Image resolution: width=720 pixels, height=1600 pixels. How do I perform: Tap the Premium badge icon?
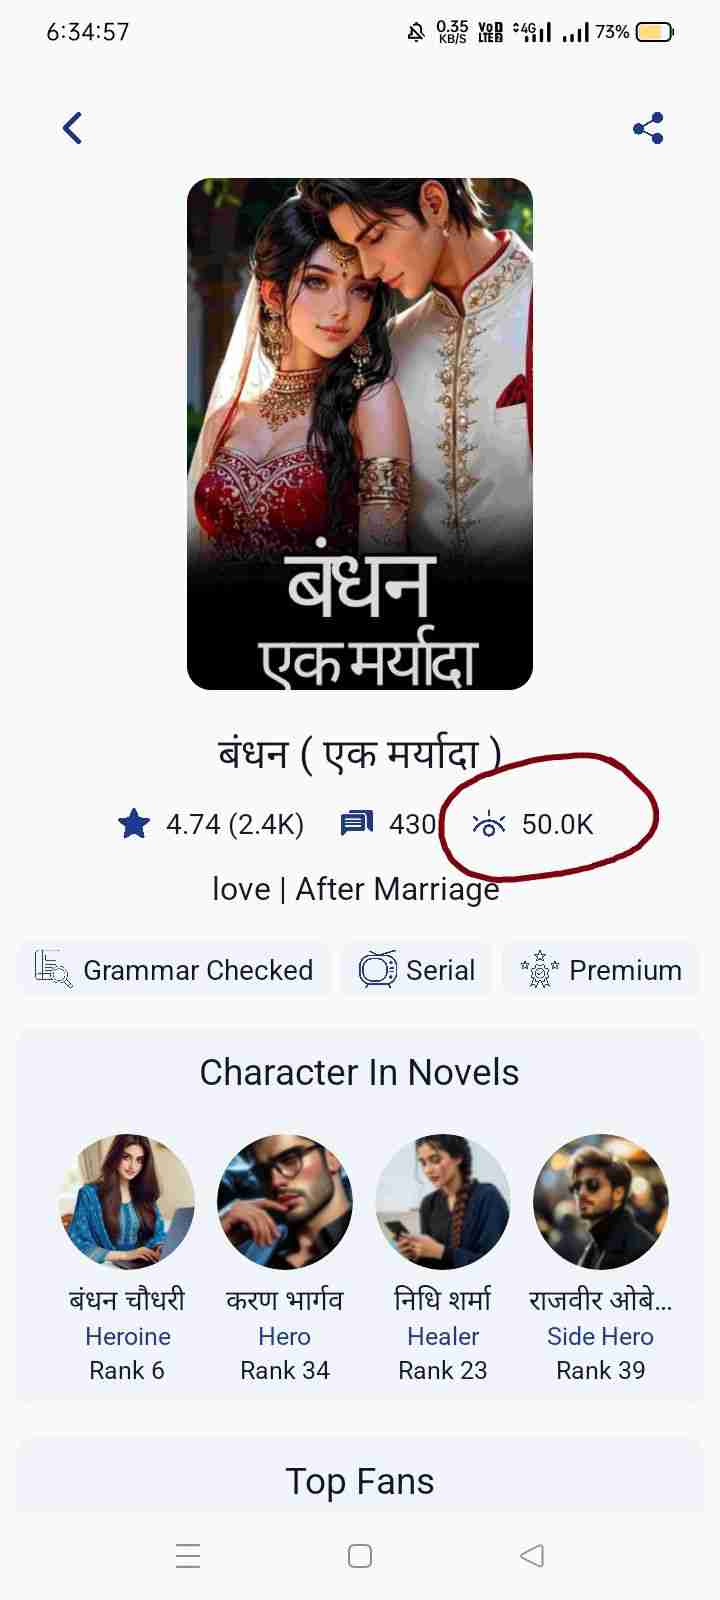tap(540, 969)
